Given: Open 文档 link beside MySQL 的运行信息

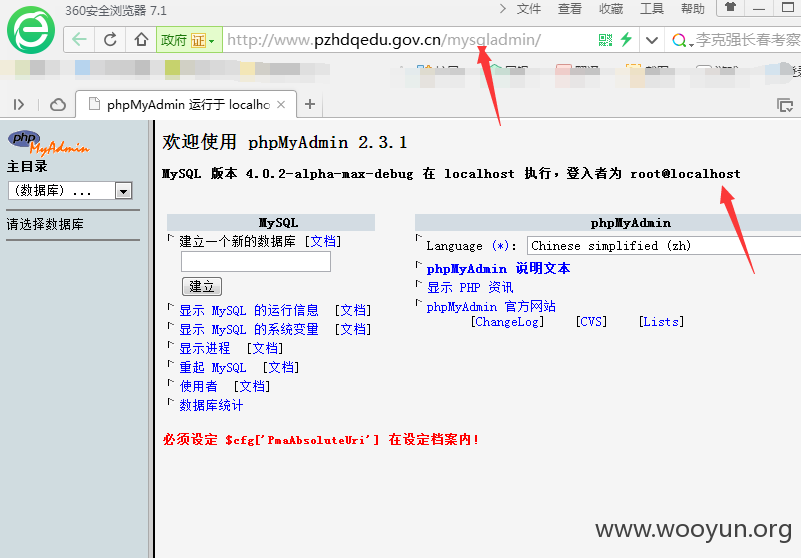Looking at the screenshot, I should 353,310.
